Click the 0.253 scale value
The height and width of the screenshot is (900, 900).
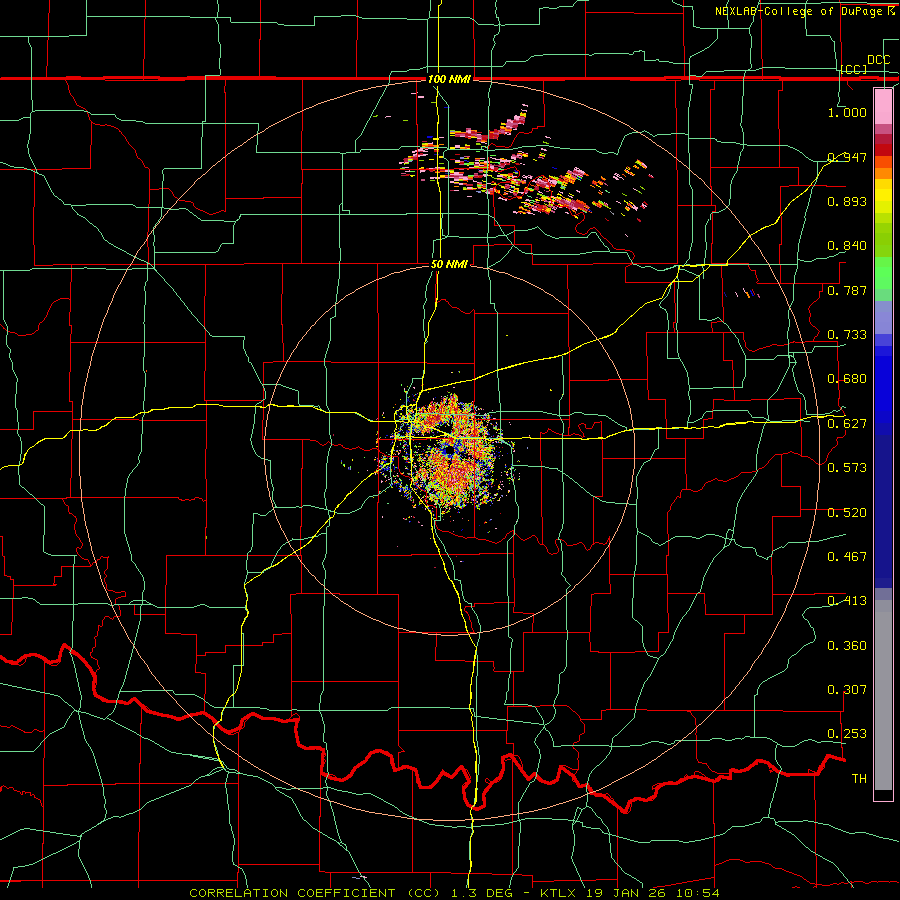click(847, 734)
